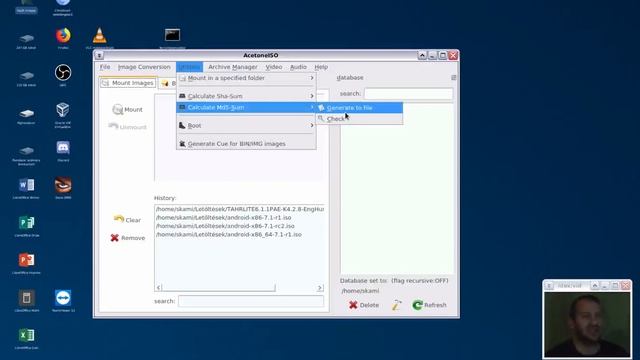Open the Audio menu

point(298,67)
